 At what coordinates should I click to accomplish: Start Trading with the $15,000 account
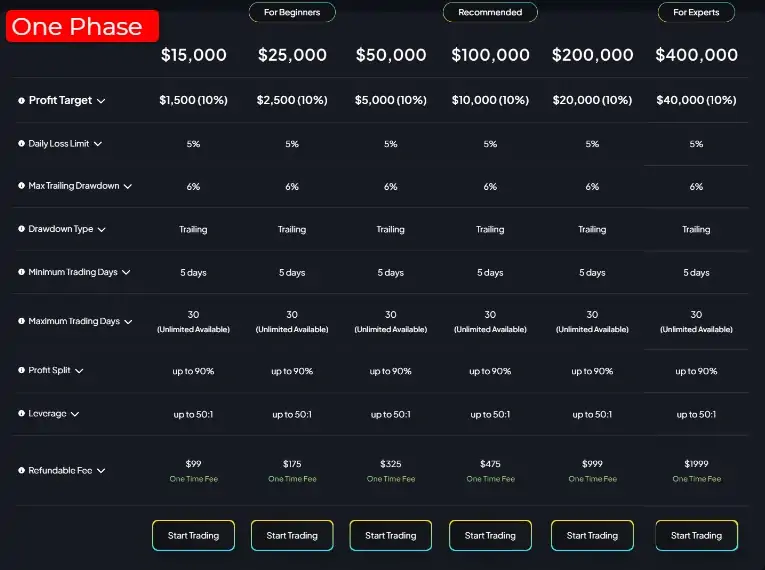point(193,536)
